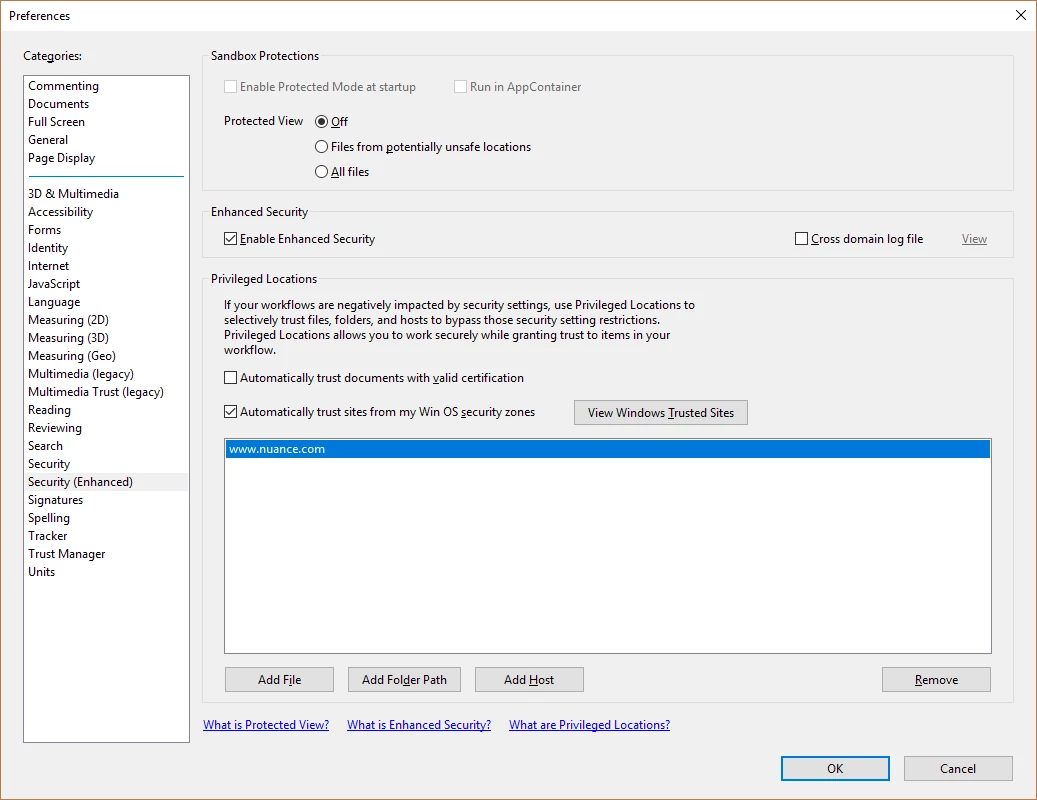Go to the Page Display category

pyautogui.click(x=62, y=158)
